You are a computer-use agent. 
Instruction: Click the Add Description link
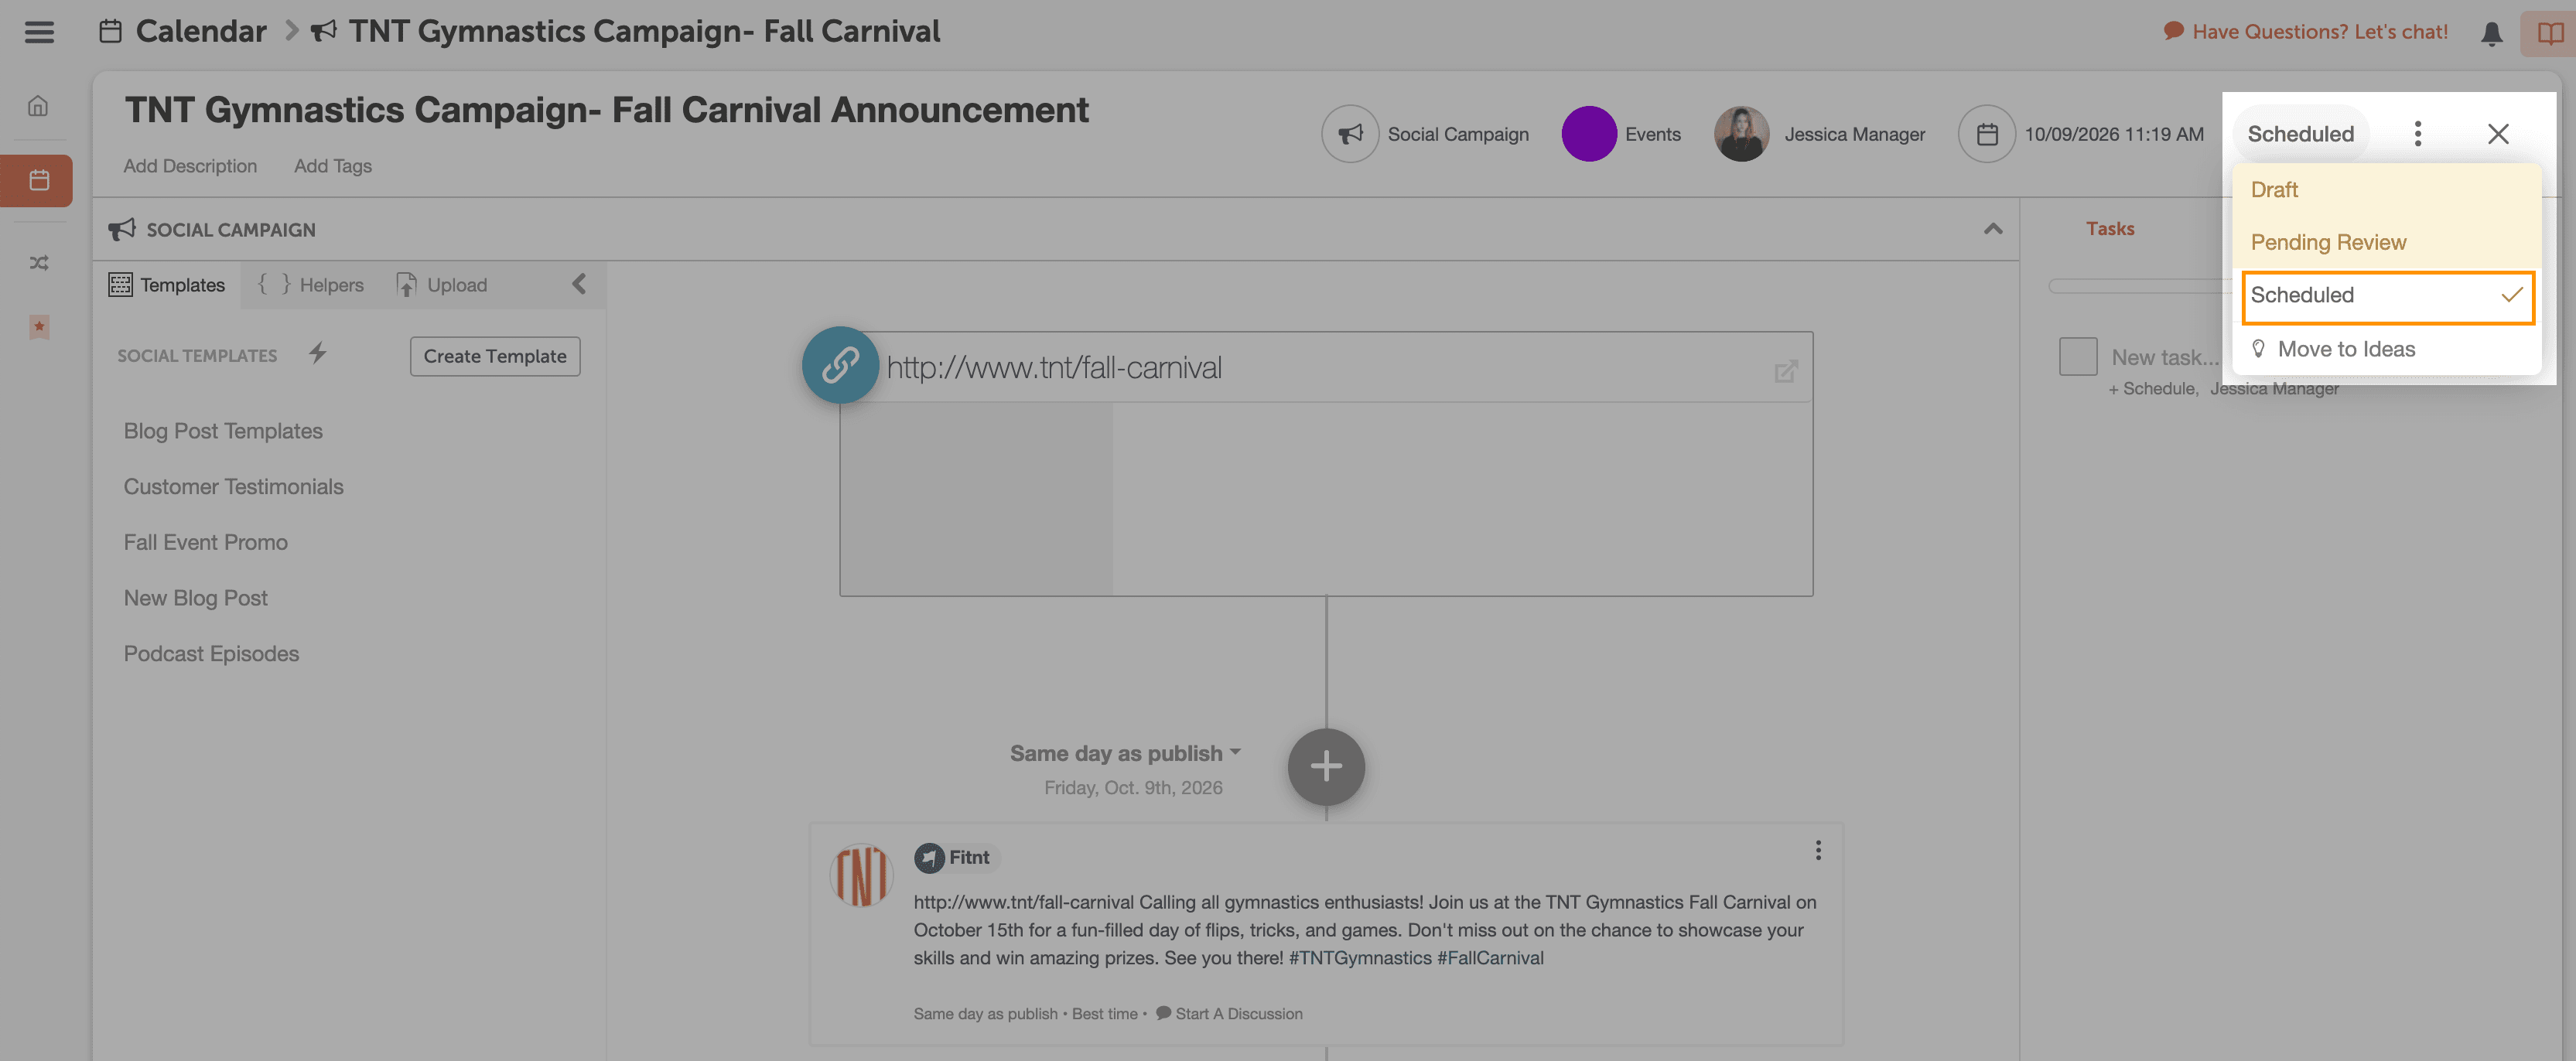click(x=190, y=166)
